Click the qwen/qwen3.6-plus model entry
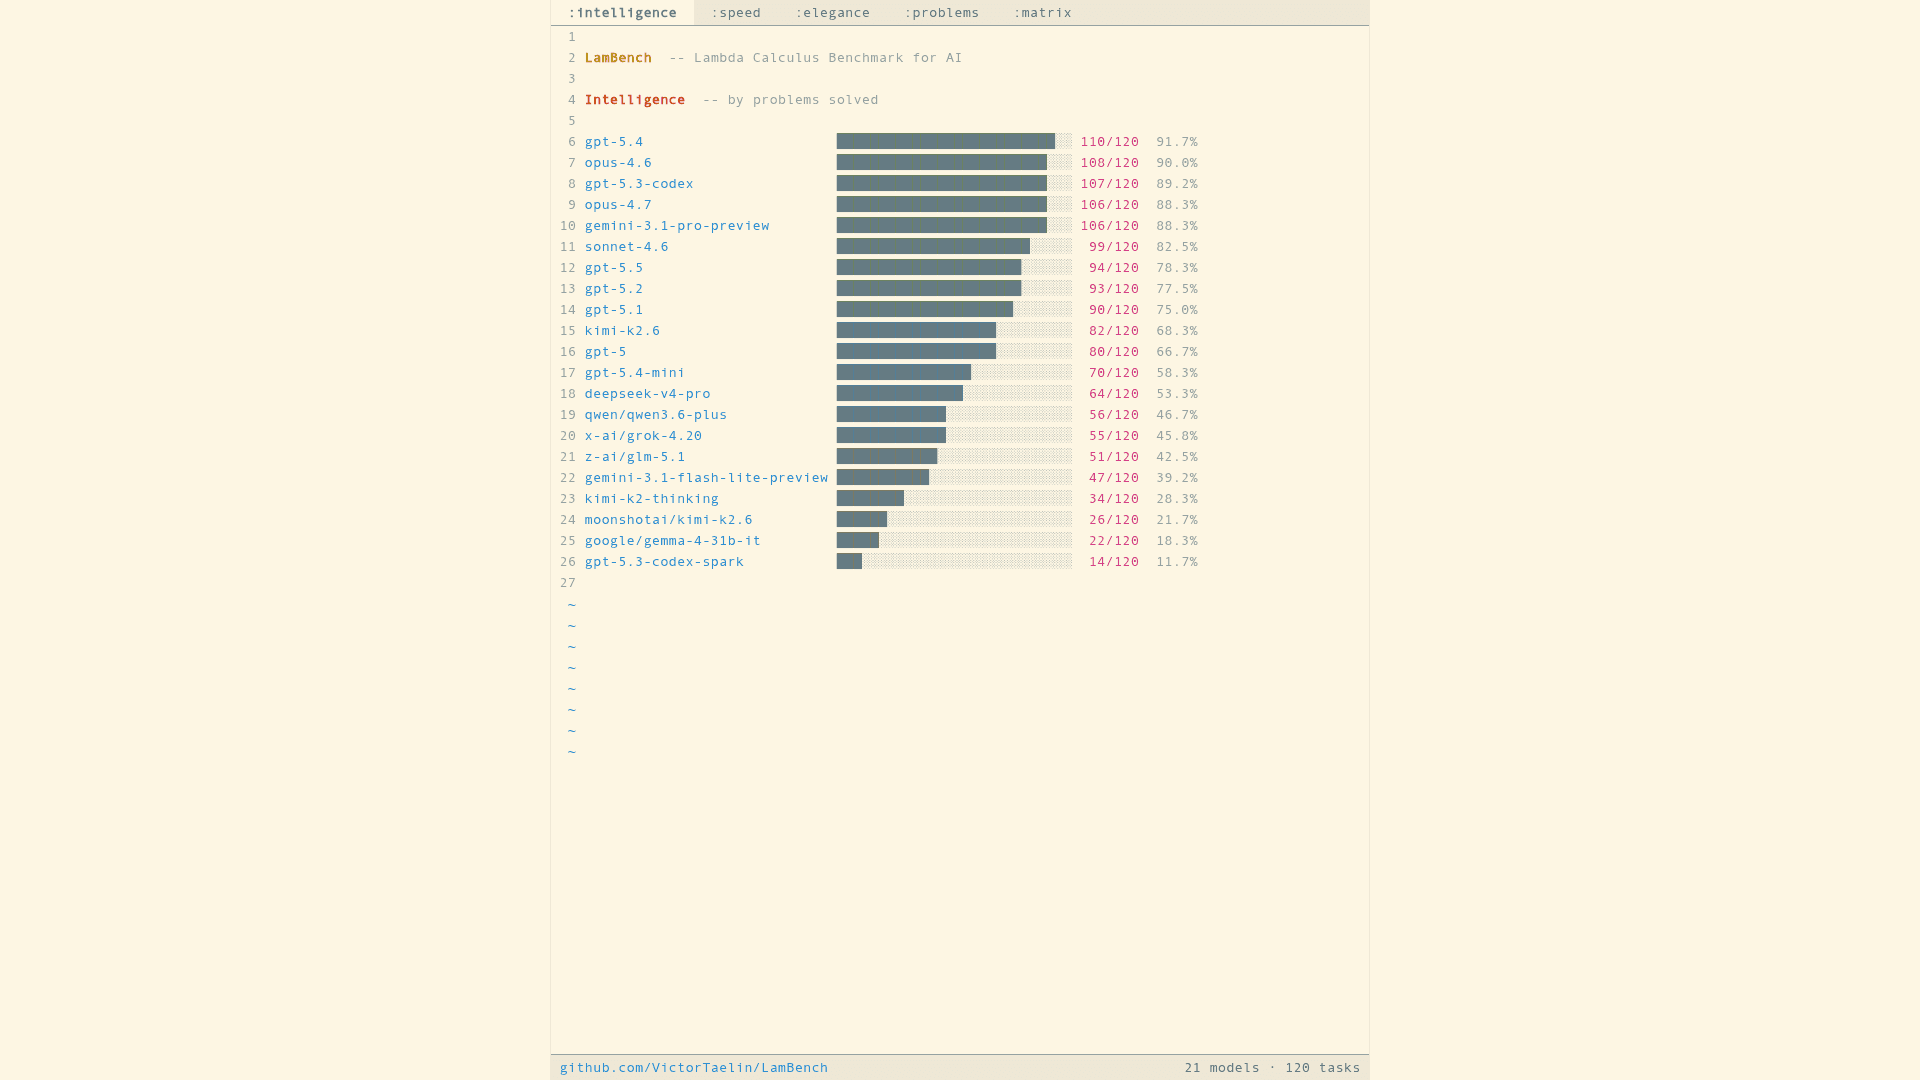Image resolution: width=1920 pixels, height=1080 pixels. click(656, 415)
